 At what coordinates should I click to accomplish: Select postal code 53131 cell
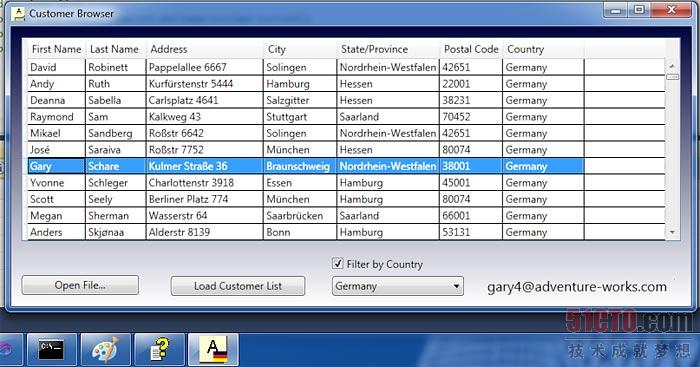tap(471, 232)
